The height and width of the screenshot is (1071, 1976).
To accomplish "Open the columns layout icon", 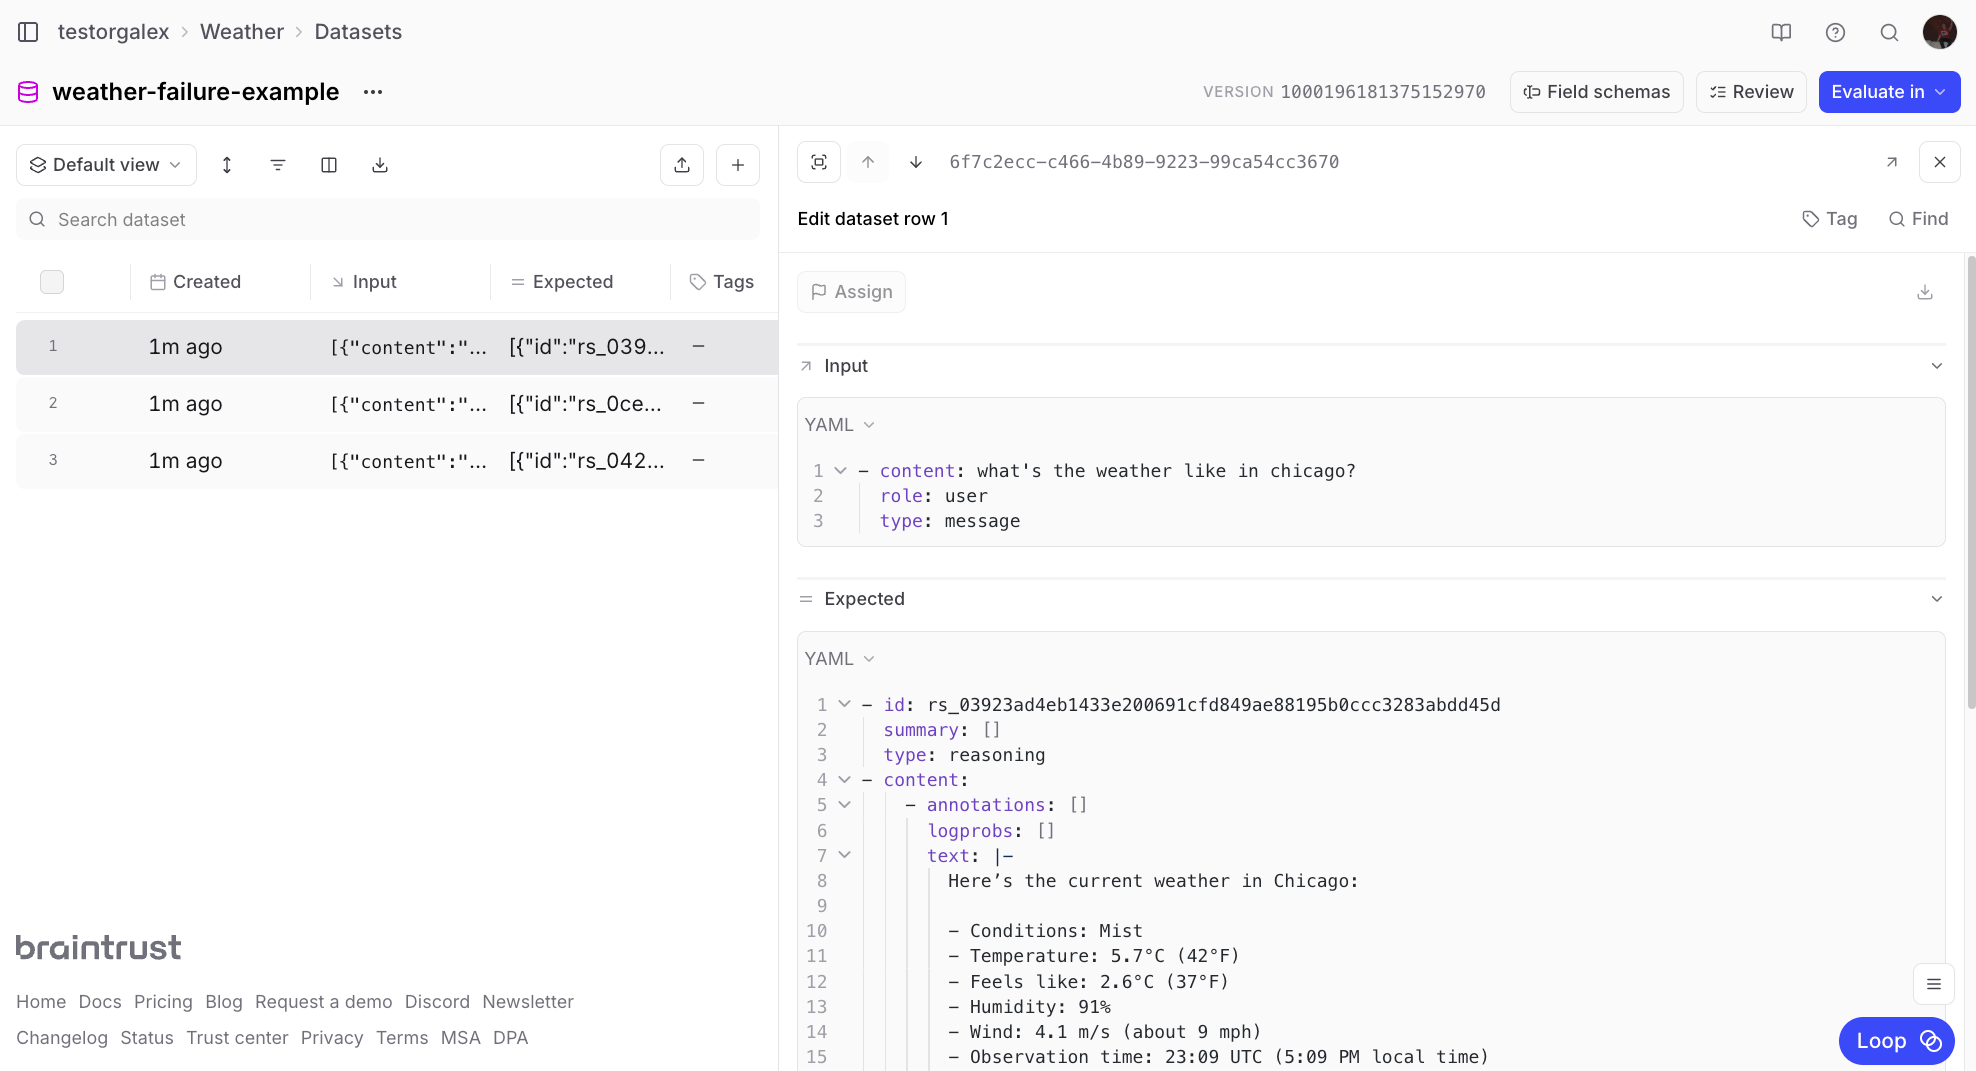I will (x=329, y=165).
